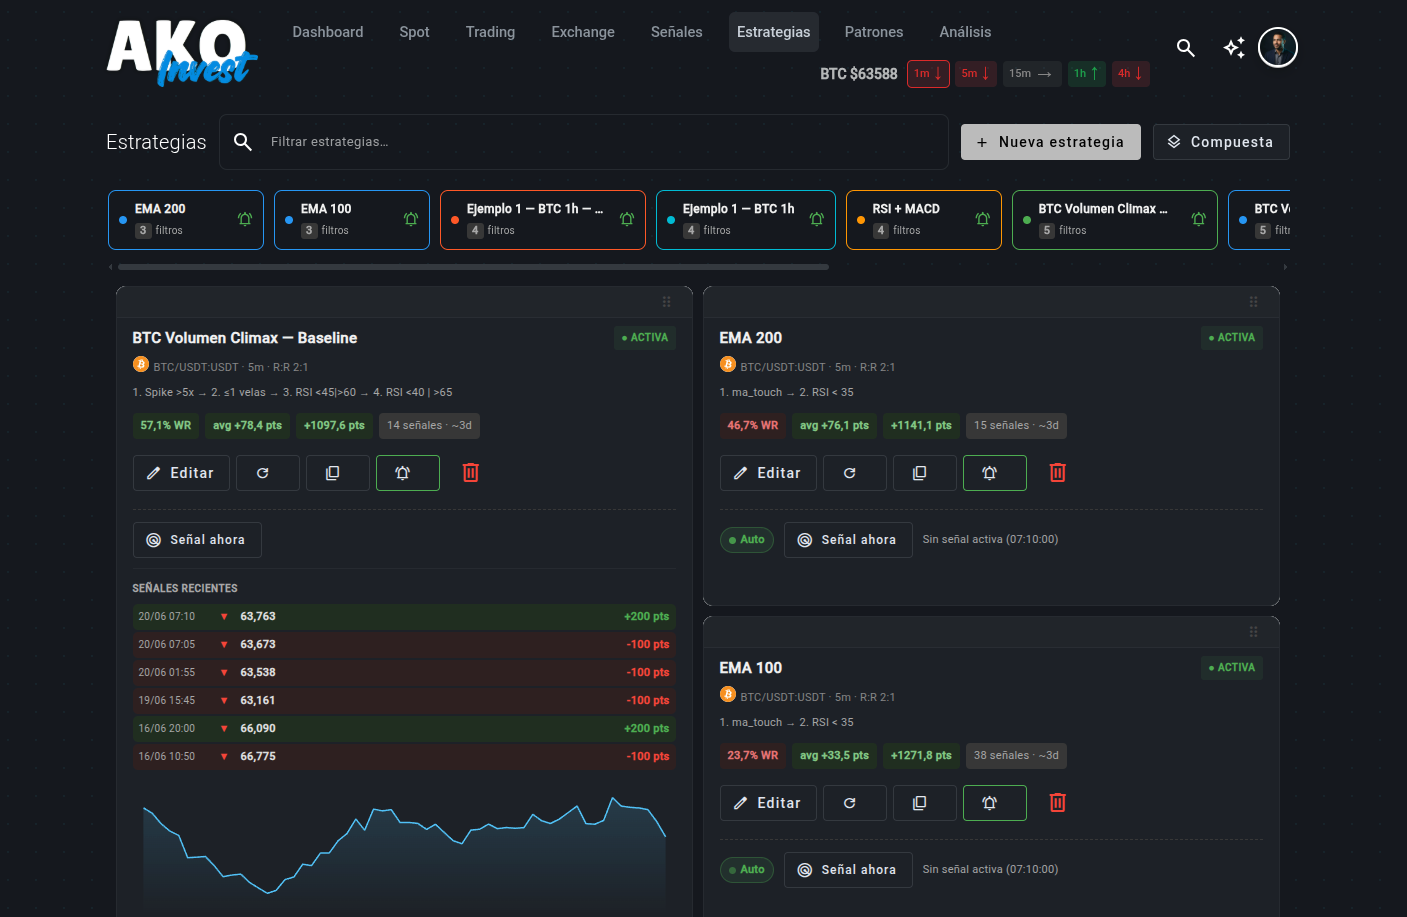Open the AI sparkle assistant icon
1407x917 pixels.
pos(1234,48)
